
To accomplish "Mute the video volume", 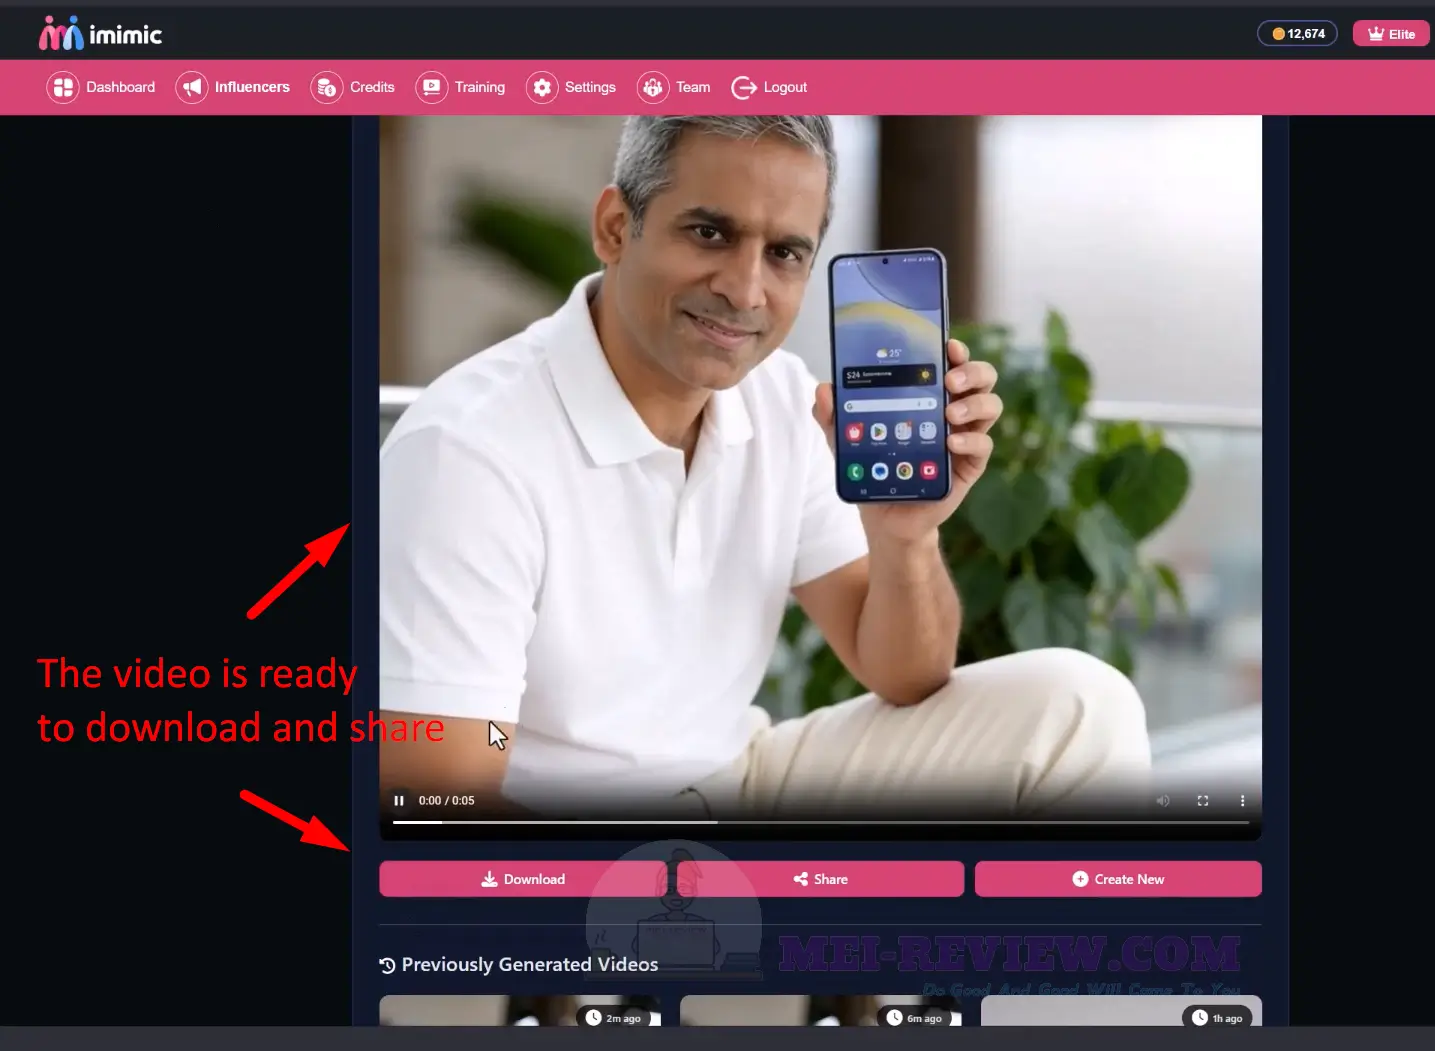I will [1162, 800].
